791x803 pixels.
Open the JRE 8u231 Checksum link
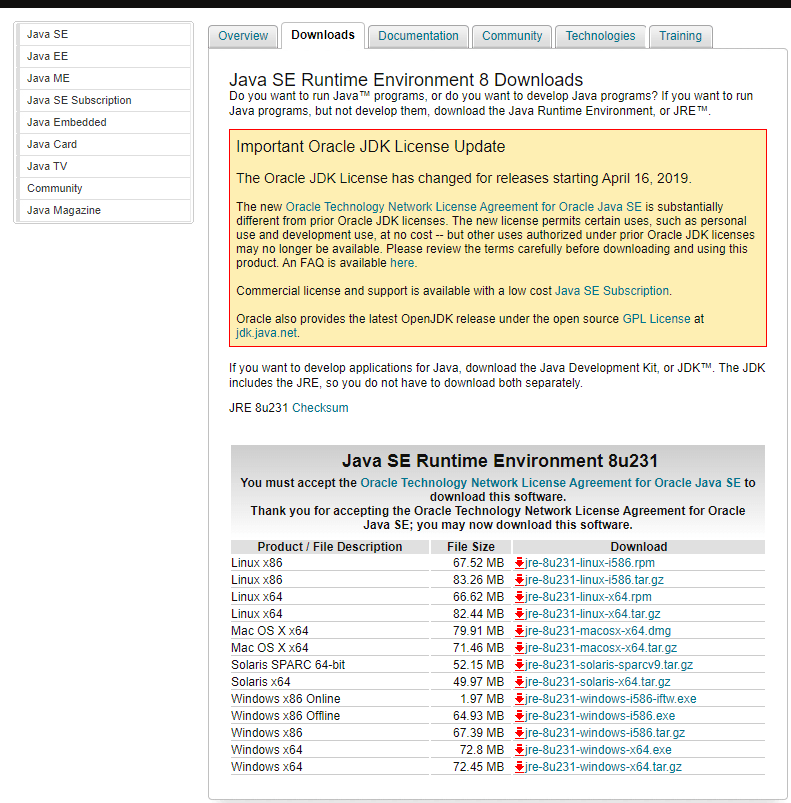coord(320,408)
